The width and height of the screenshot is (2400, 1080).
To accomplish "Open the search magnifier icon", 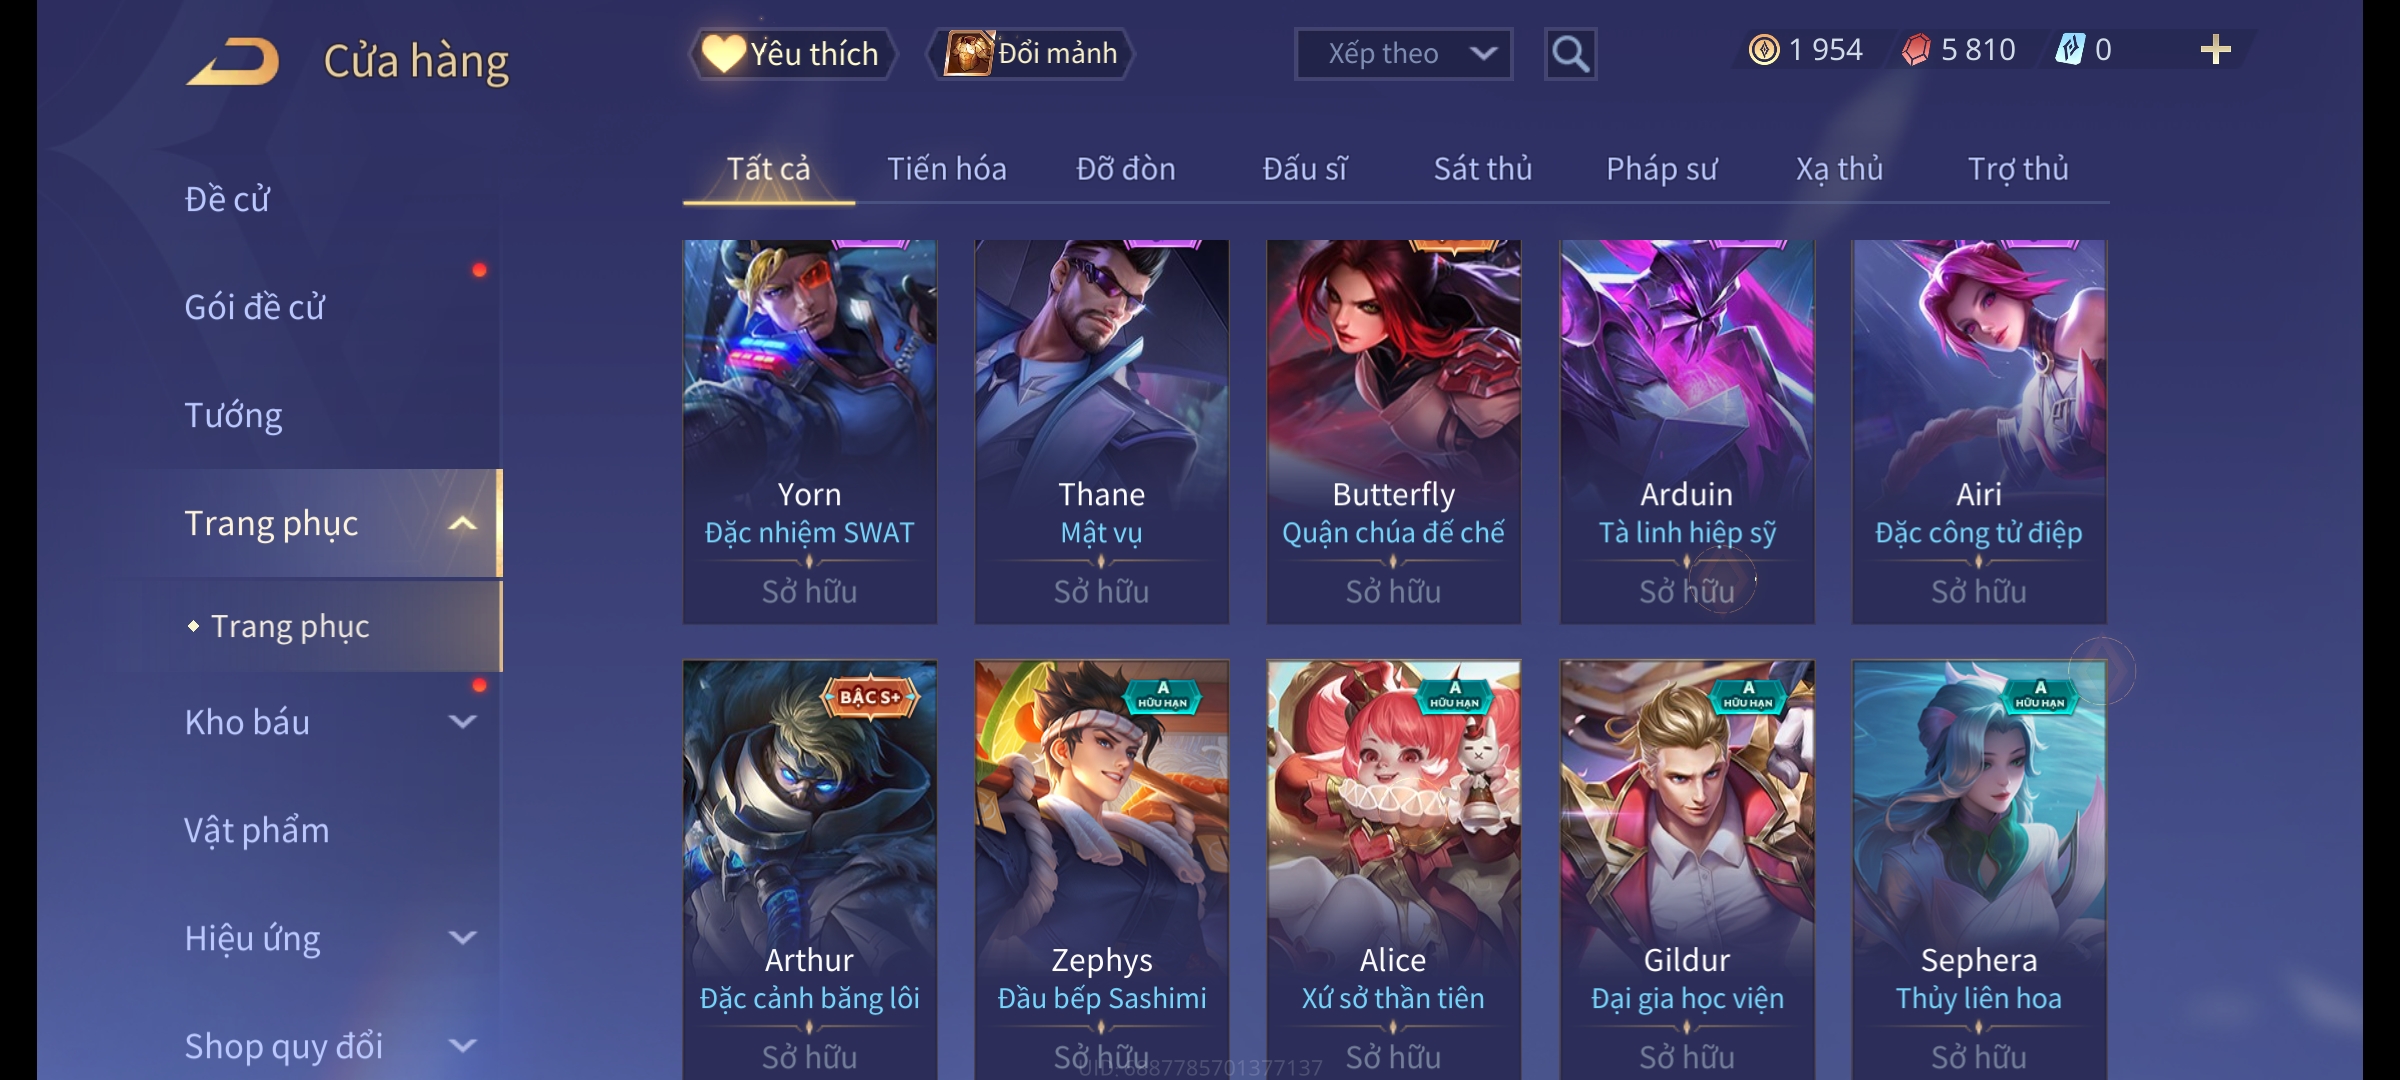I will click(x=1570, y=54).
